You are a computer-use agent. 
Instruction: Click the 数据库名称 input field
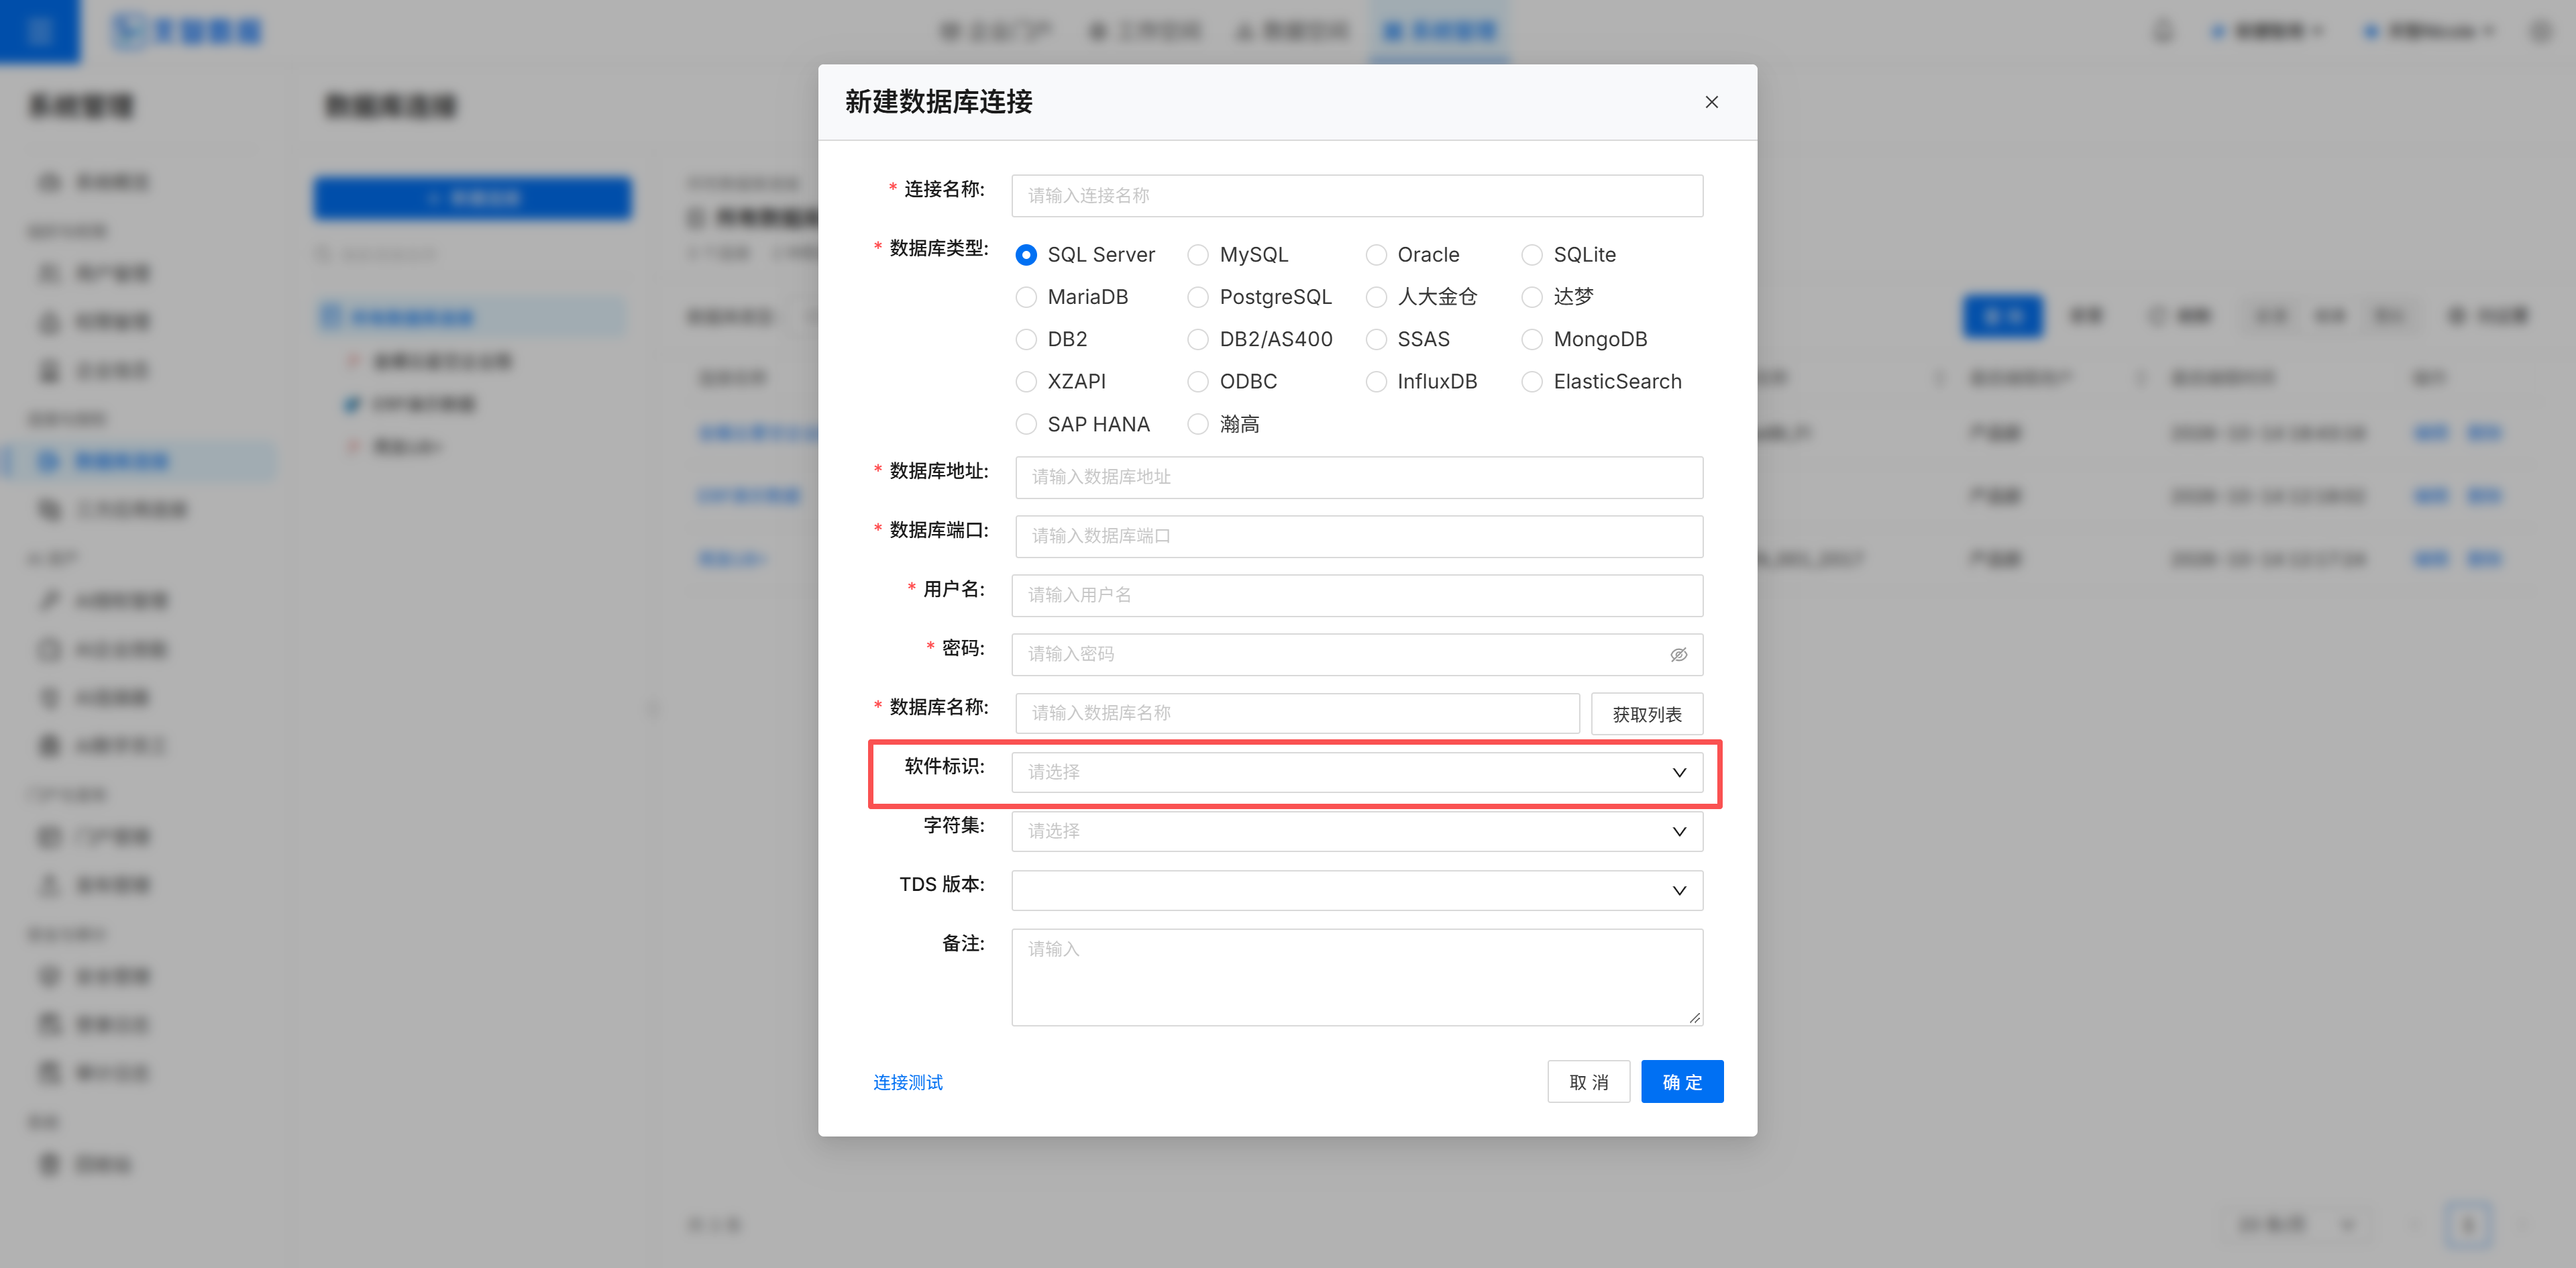pyautogui.click(x=1297, y=713)
